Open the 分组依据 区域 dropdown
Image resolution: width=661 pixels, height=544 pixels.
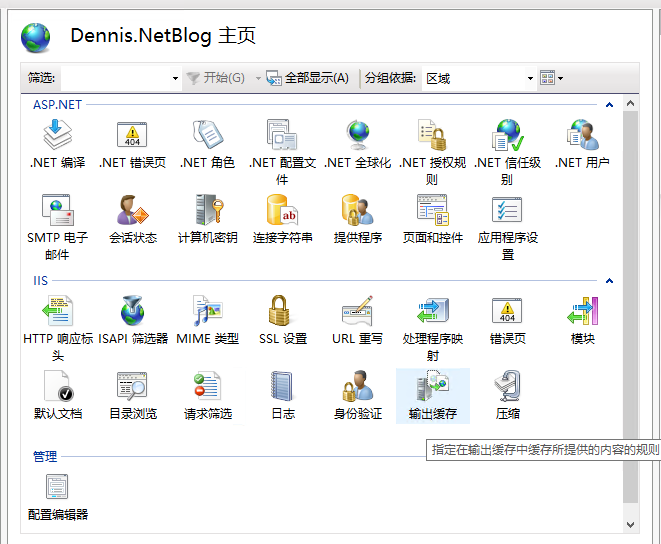coord(530,78)
